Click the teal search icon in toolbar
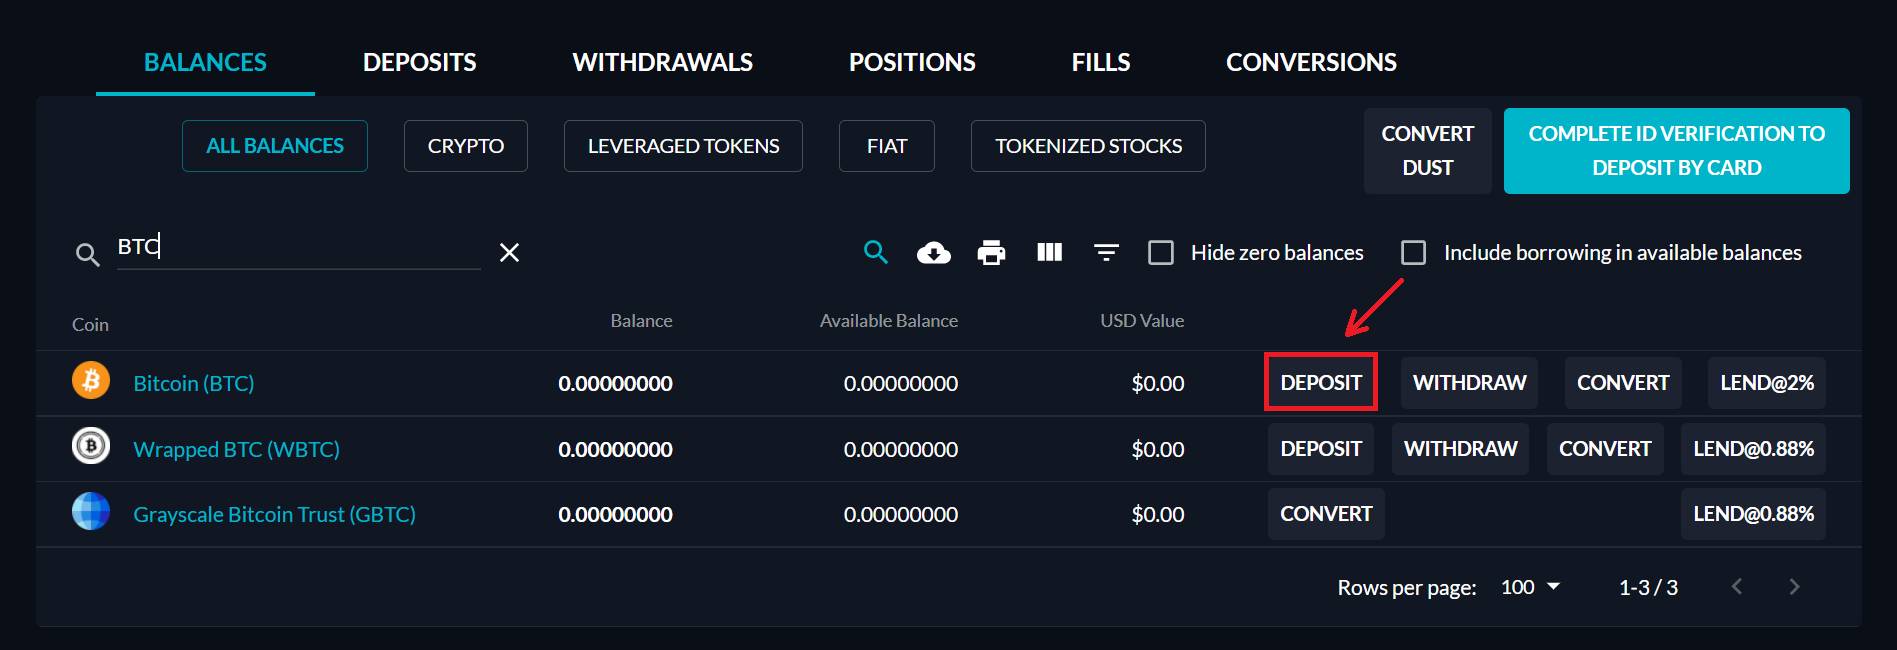The width and height of the screenshot is (1897, 650). [875, 252]
